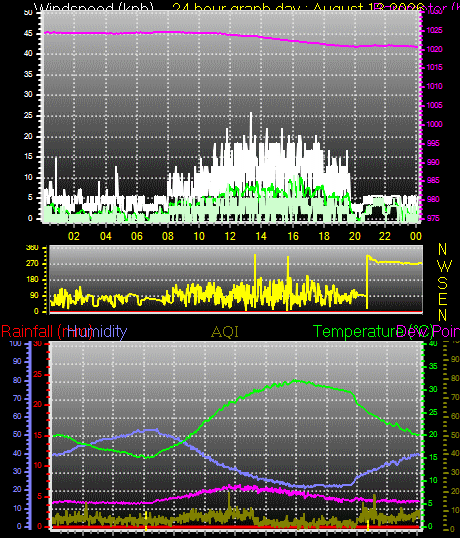Click the yellow direction jump near 21 hours
460x538 pixels.
click(x=367, y=281)
